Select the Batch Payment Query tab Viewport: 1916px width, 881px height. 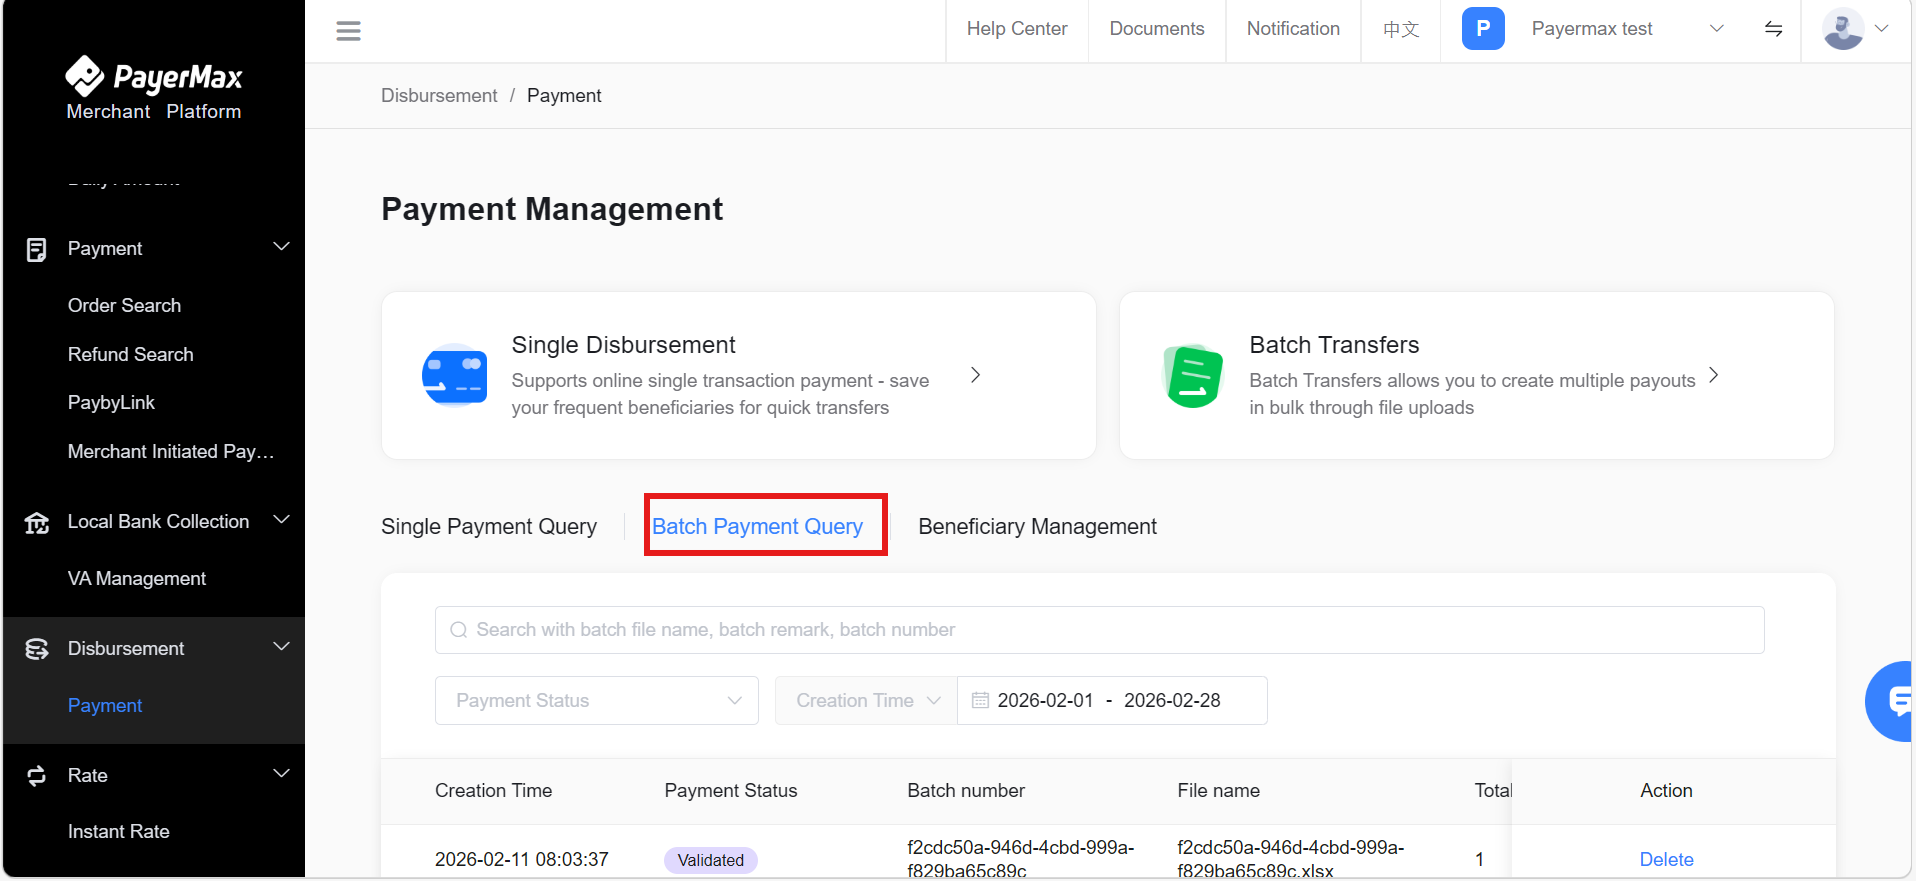[x=758, y=527]
